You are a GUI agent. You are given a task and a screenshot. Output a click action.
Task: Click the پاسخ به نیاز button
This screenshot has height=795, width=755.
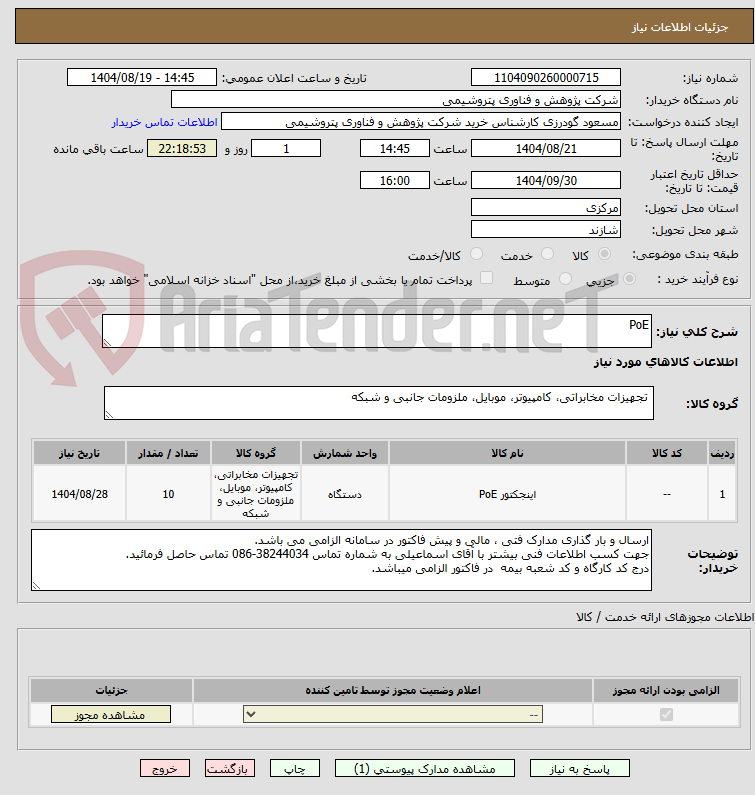click(x=580, y=769)
